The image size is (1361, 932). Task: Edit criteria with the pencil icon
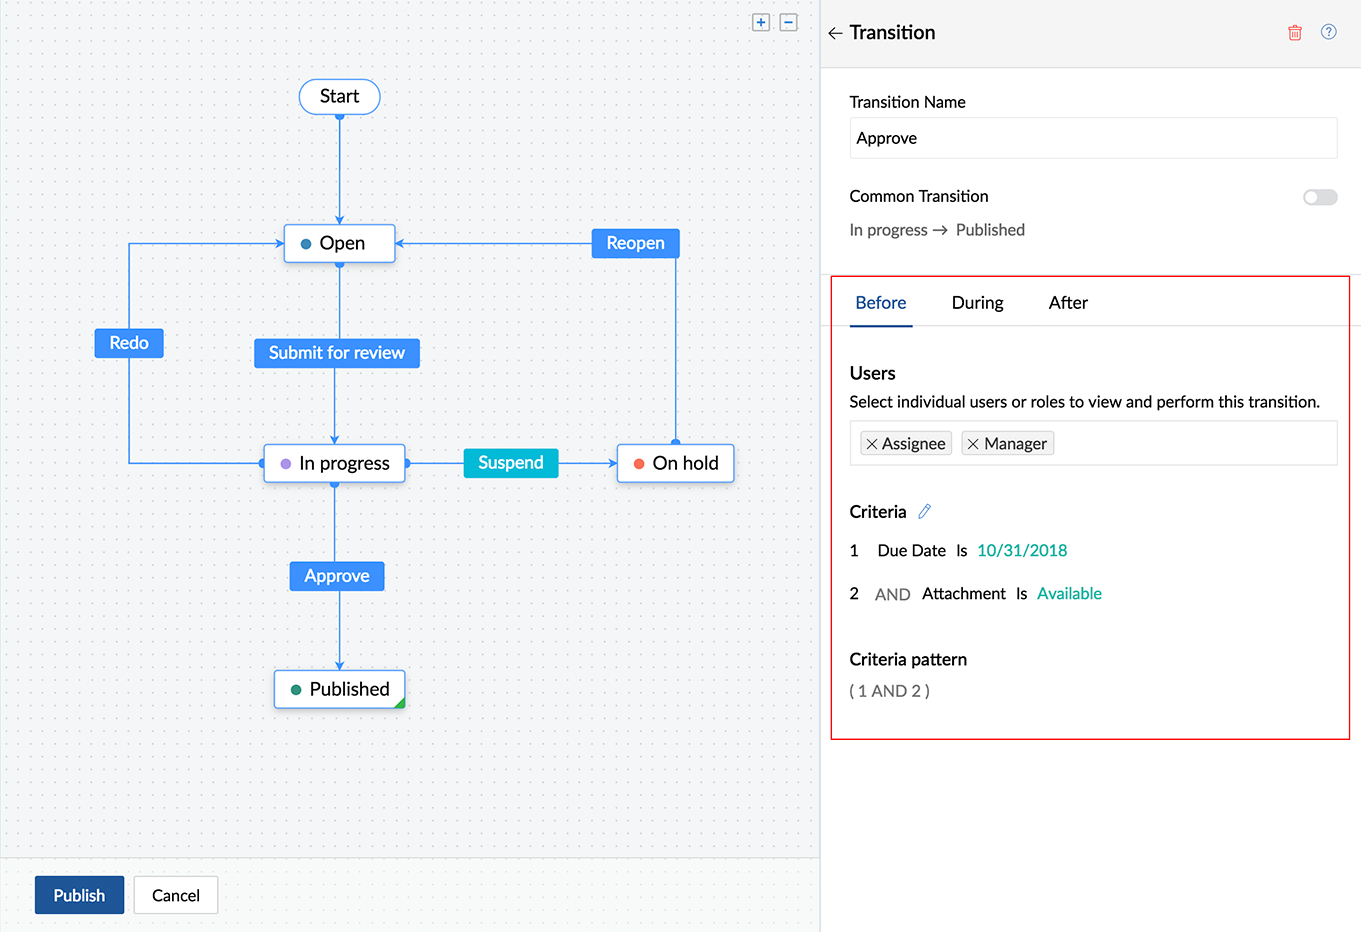(925, 512)
